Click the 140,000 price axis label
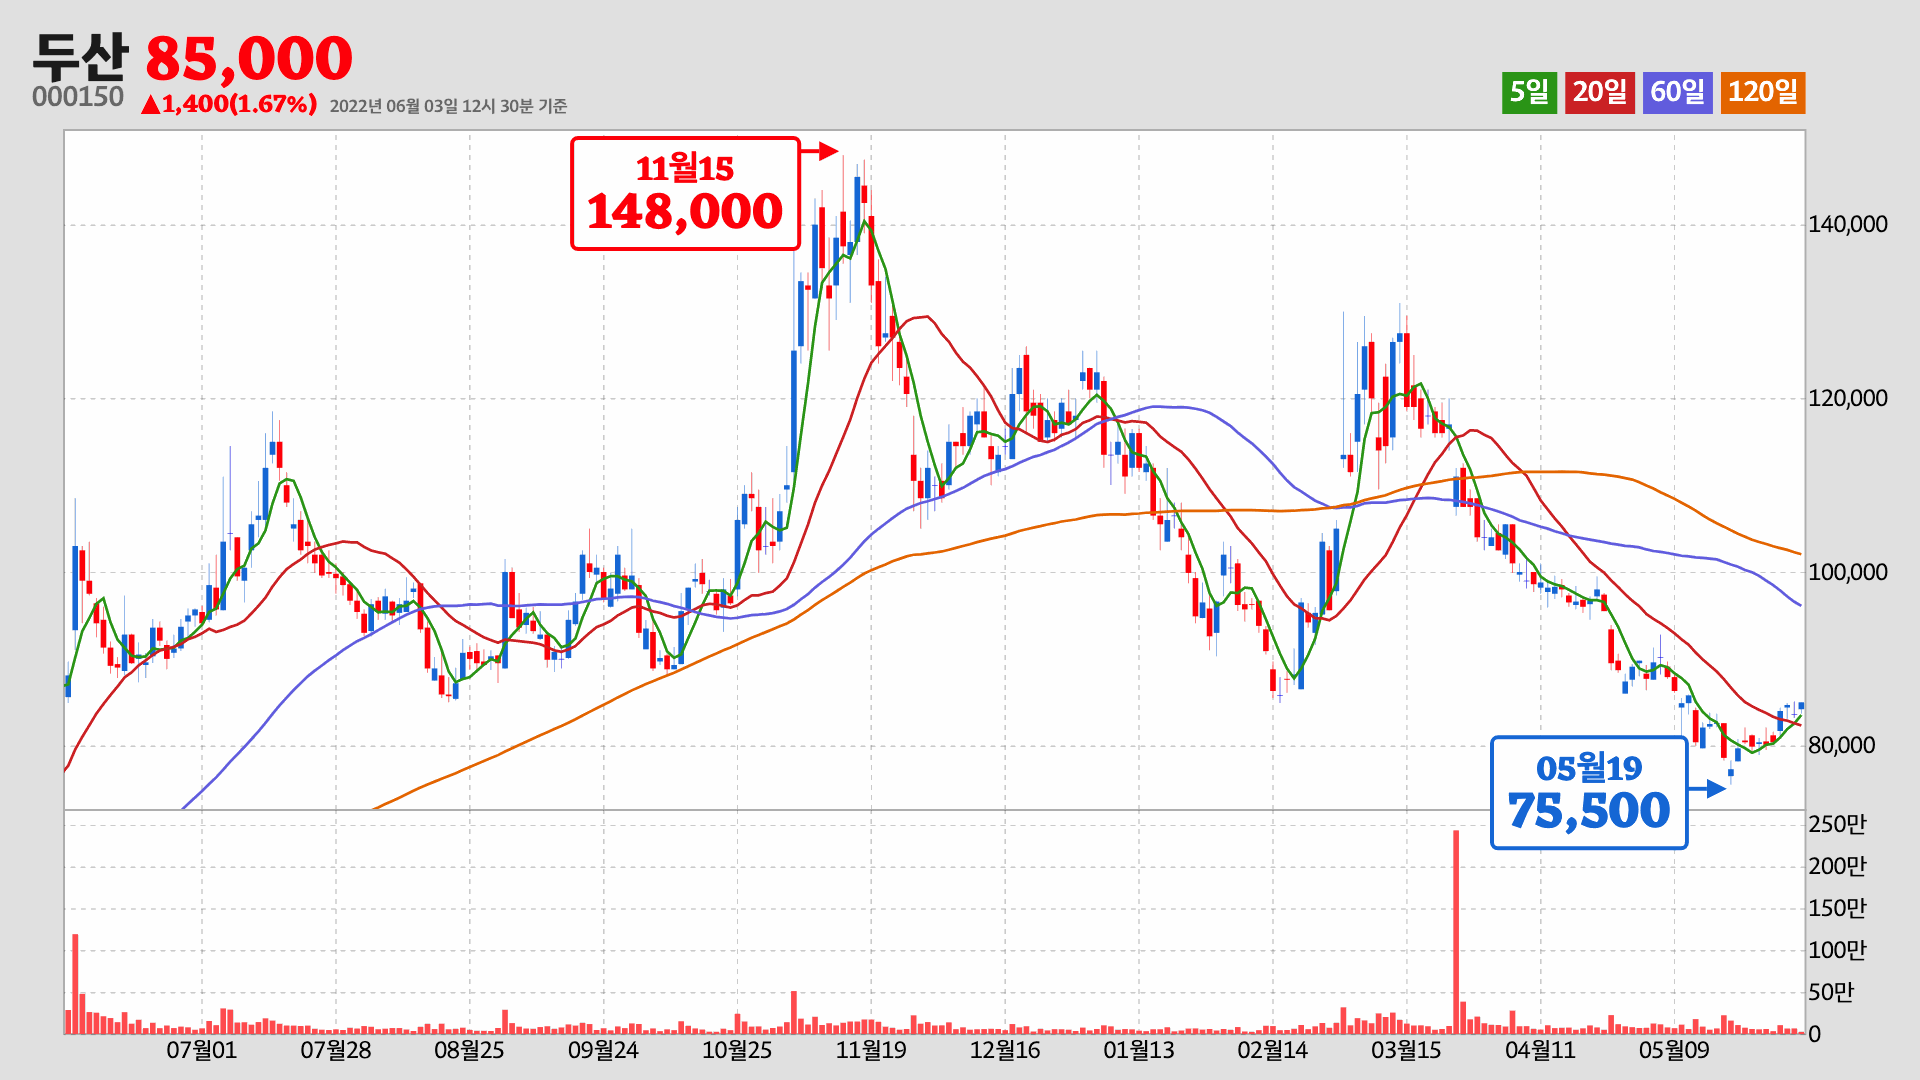Screen dimensions: 1920x1080 1847,225
